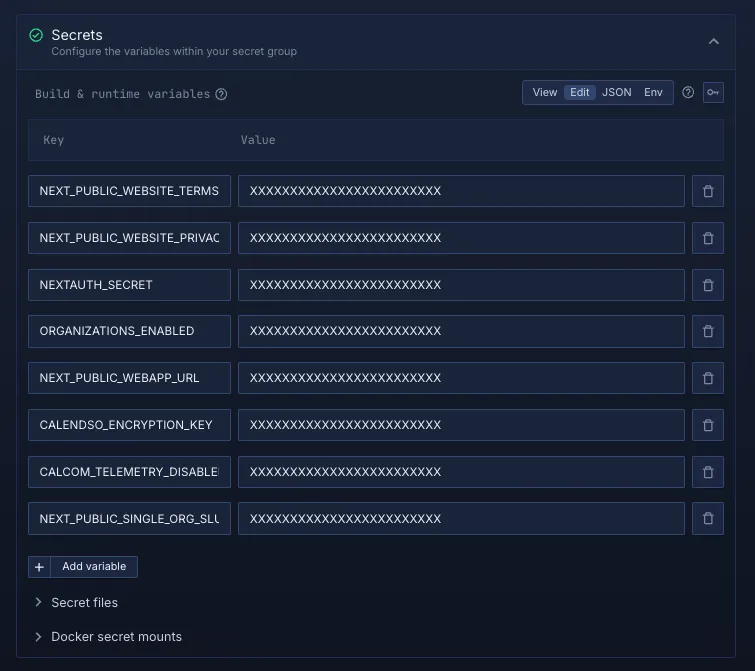Delete the NEXT_PUBLIC_WEBSITE_PRIVAC variable row
755x671 pixels.
tap(707, 238)
